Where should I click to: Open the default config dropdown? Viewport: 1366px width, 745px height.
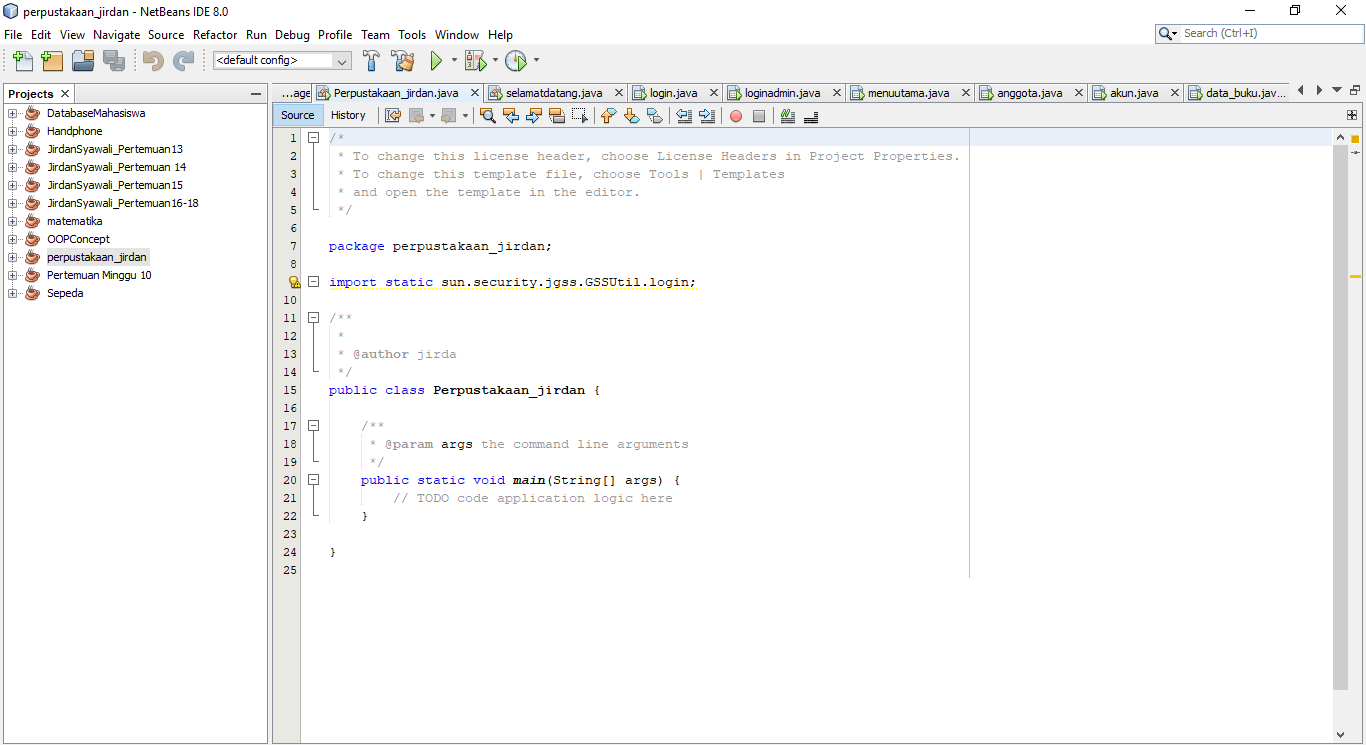point(341,60)
